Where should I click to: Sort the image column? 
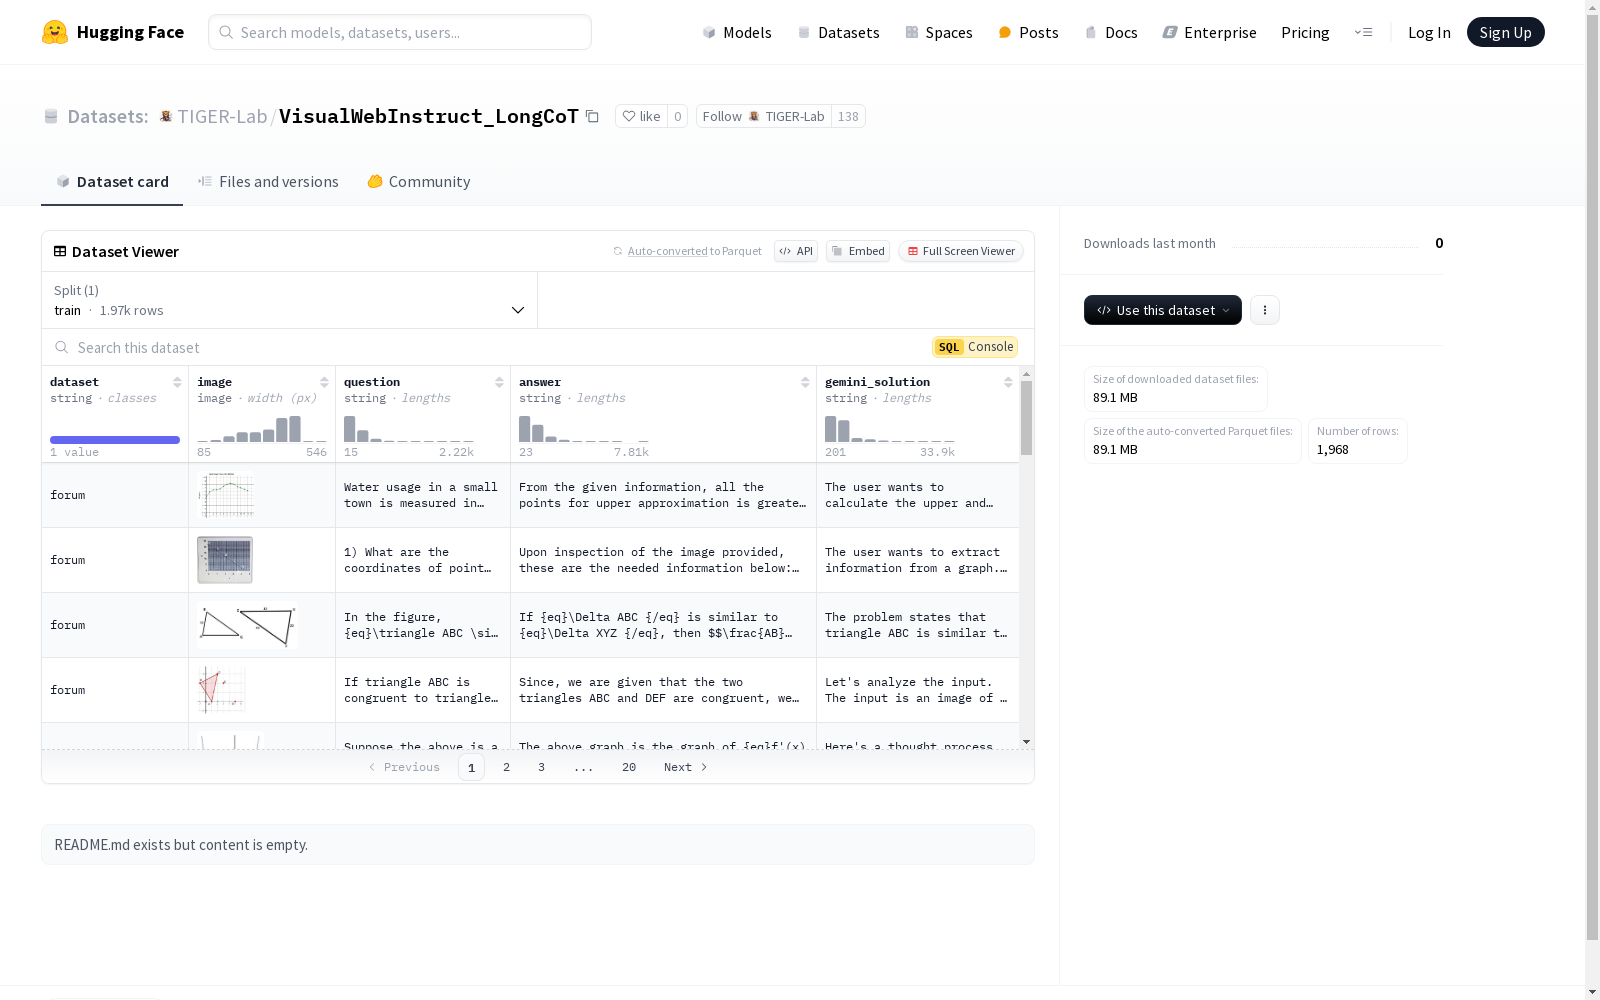pos(324,382)
